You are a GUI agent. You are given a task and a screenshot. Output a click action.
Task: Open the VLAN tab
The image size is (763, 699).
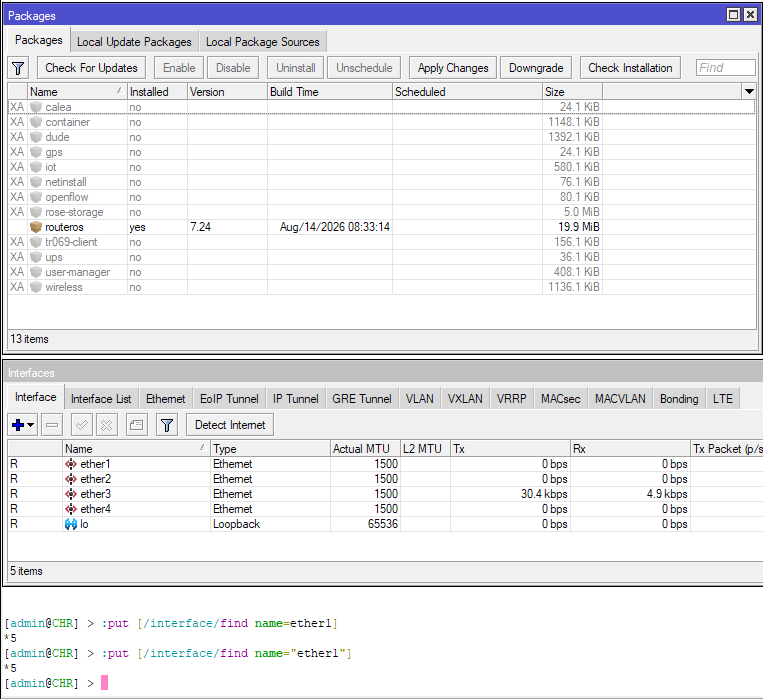pyautogui.click(x=419, y=399)
